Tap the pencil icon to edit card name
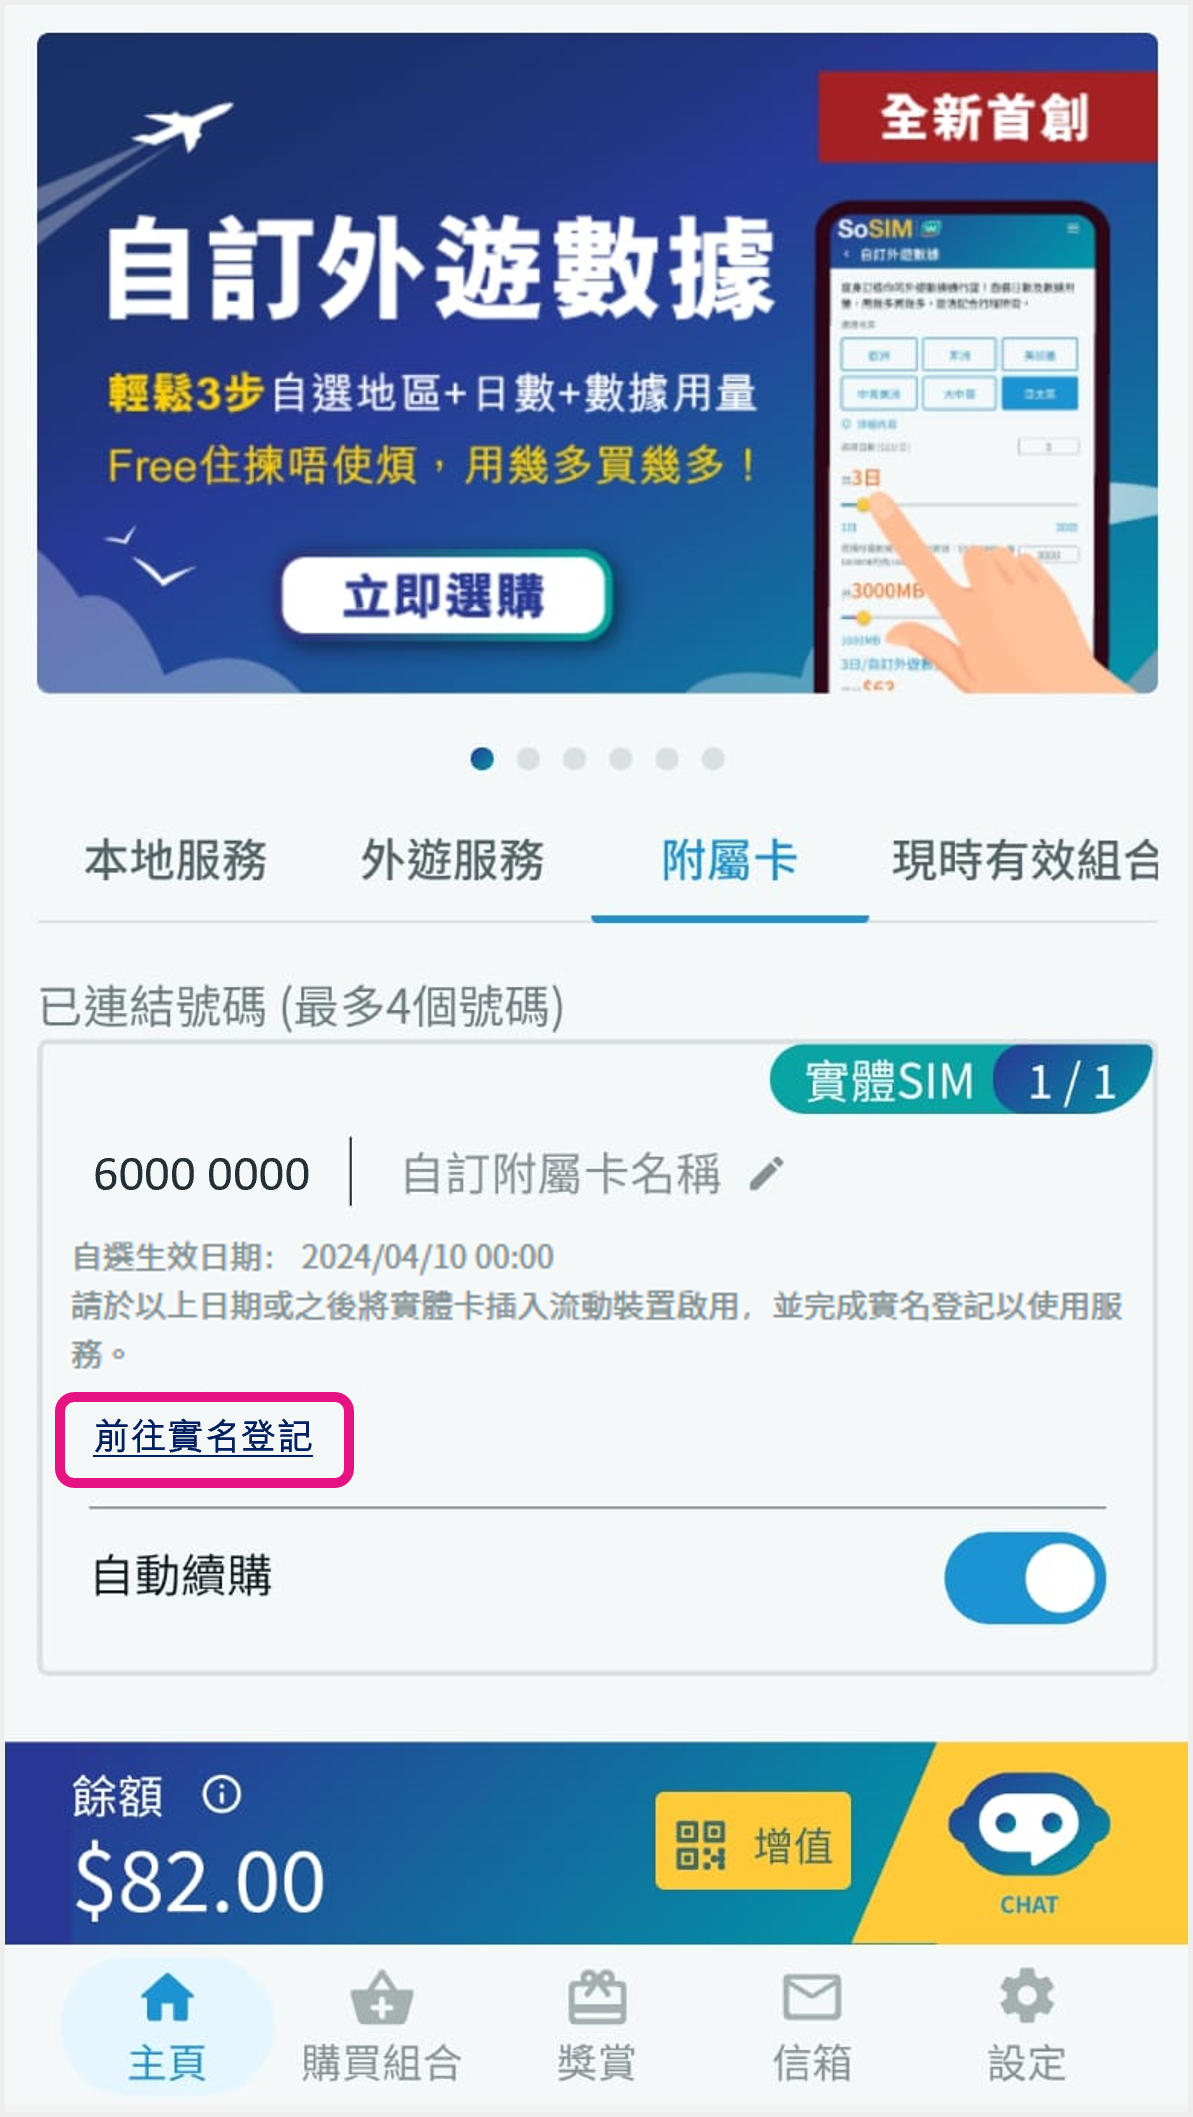 [x=767, y=1173]
